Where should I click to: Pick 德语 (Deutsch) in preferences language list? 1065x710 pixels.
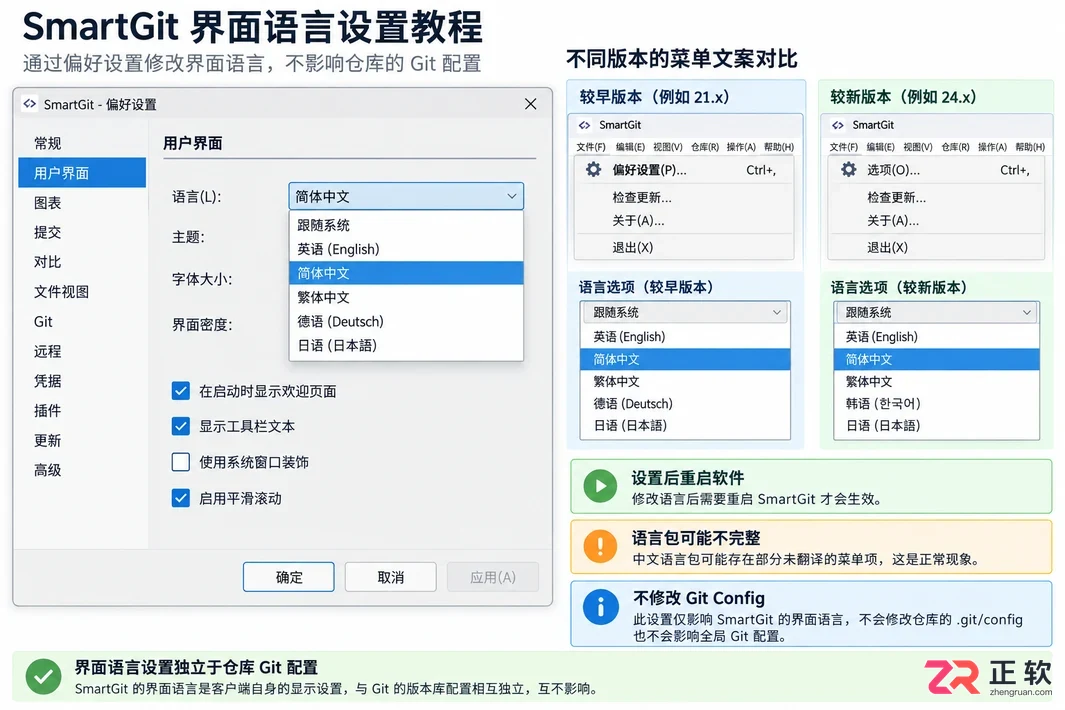pos(406,321)
